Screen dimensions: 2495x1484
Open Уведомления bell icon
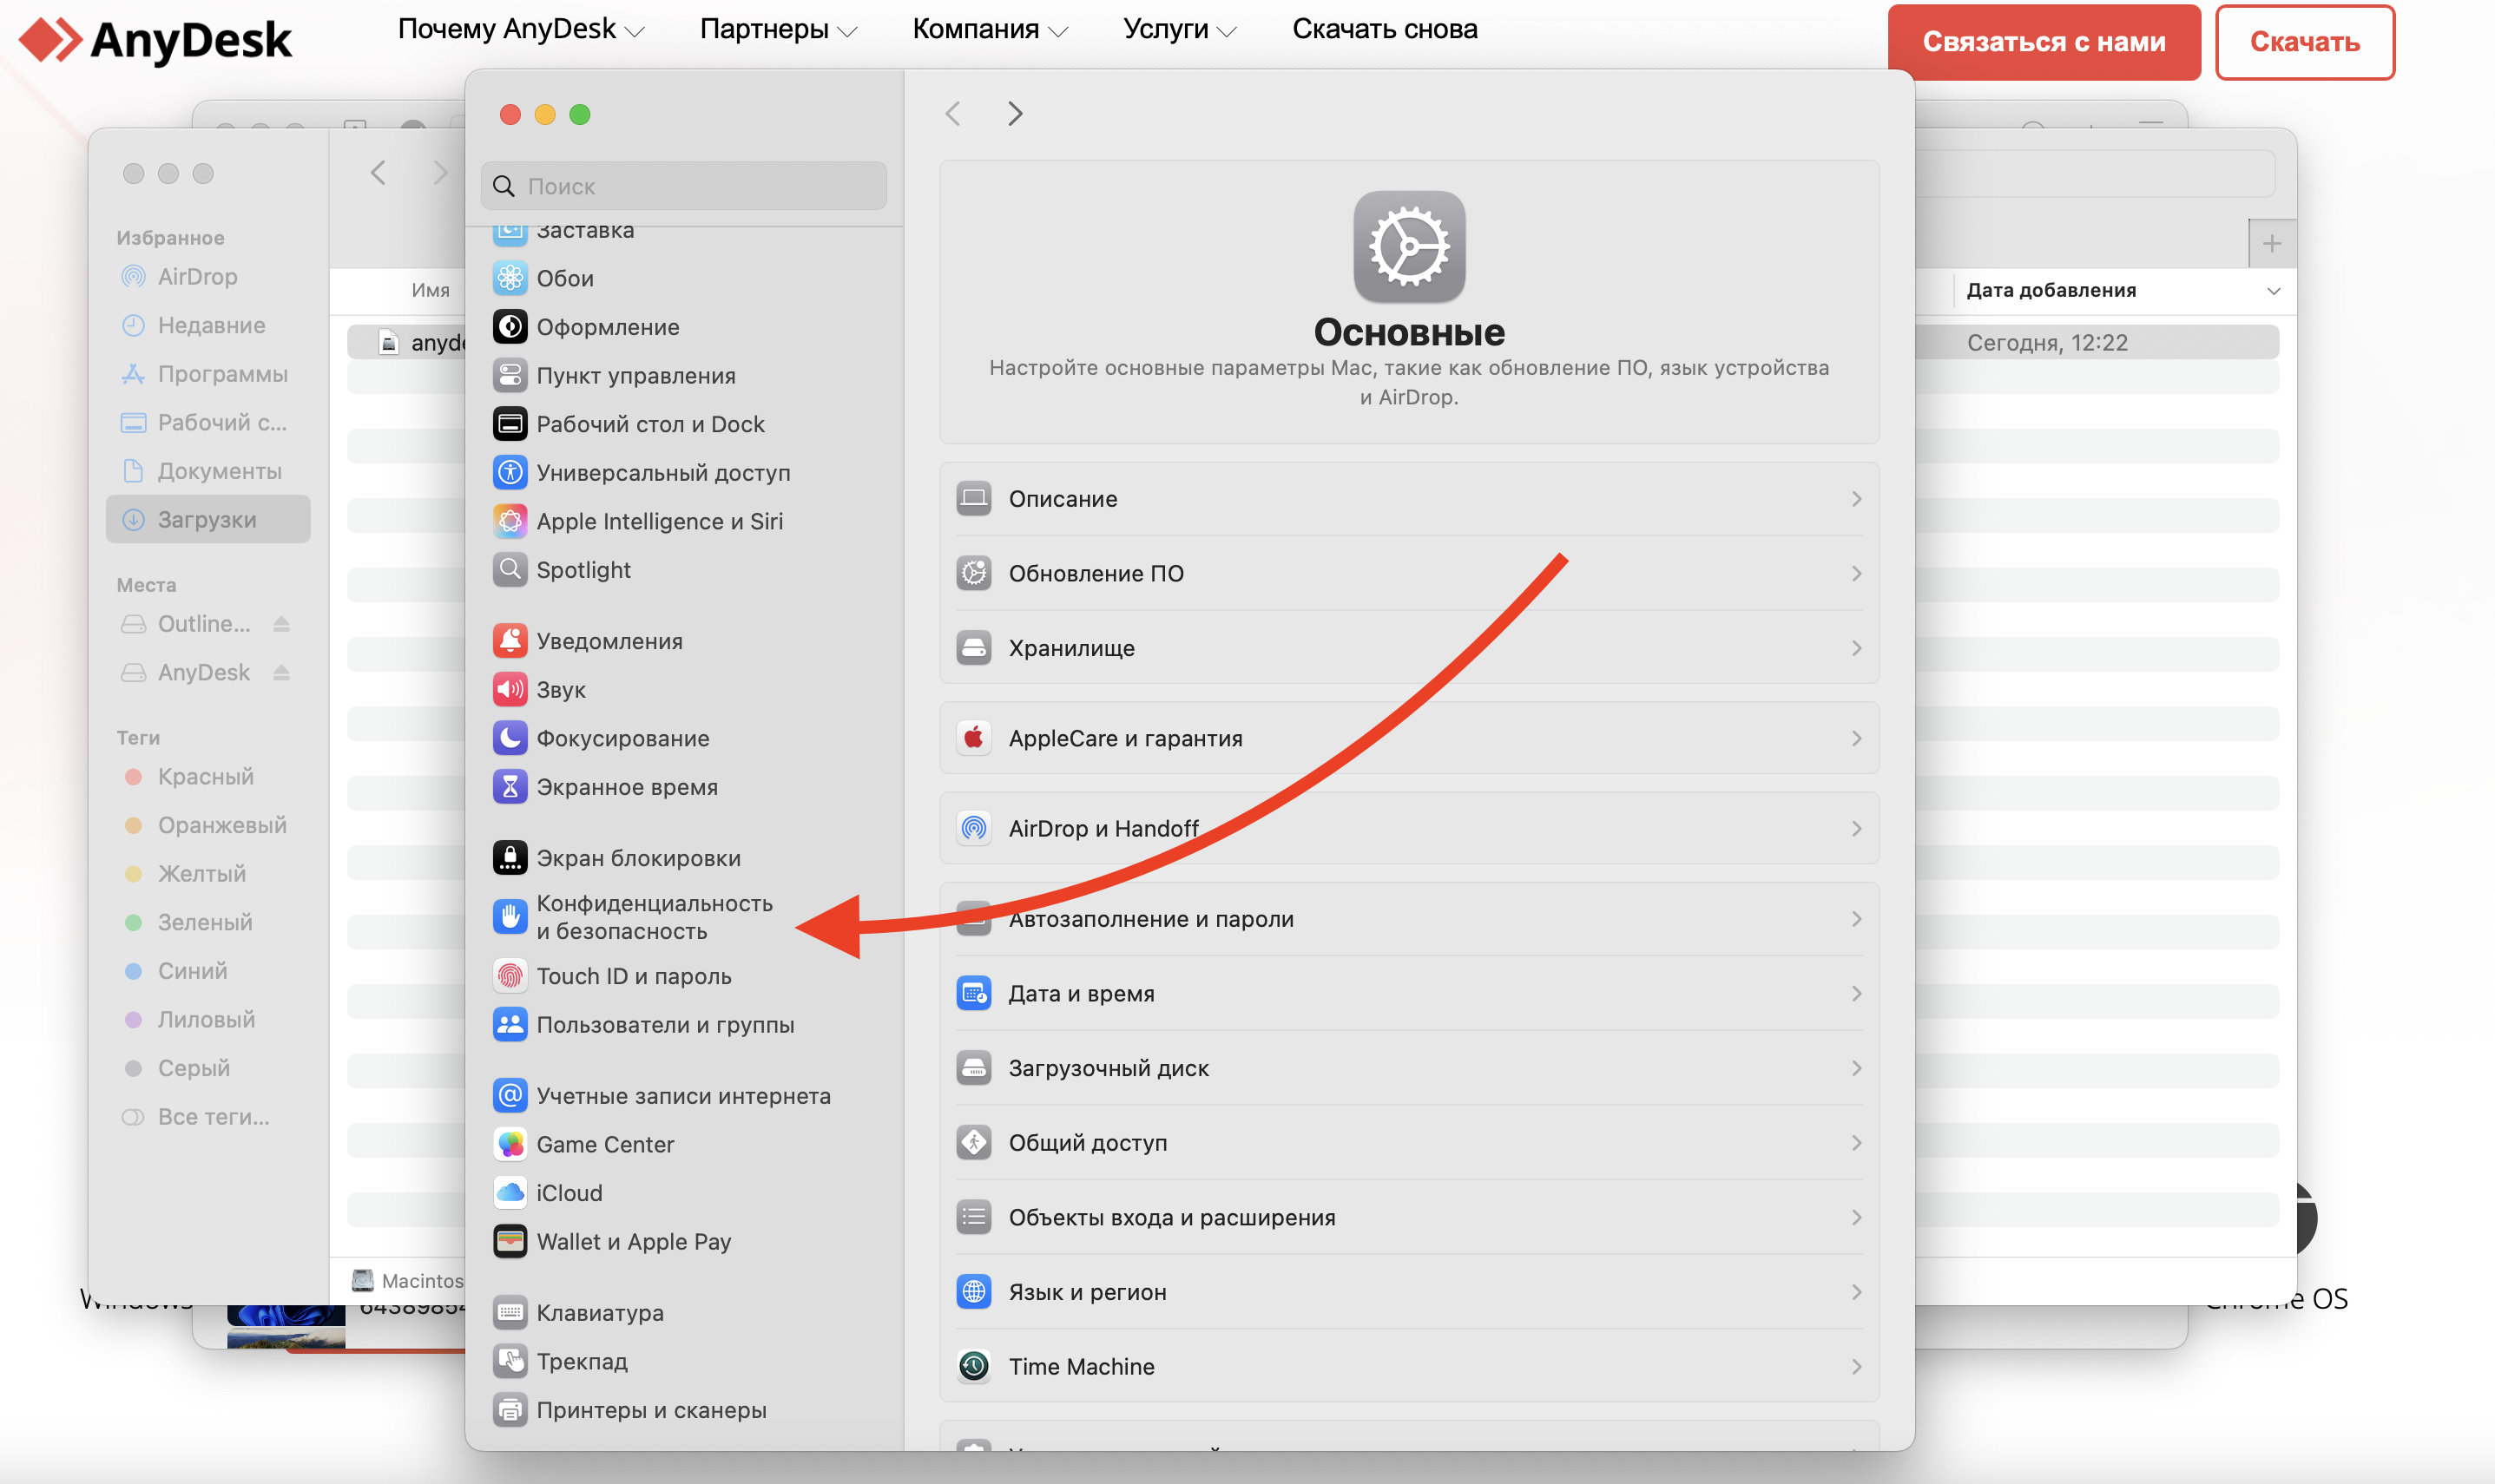tap(510, 641)
